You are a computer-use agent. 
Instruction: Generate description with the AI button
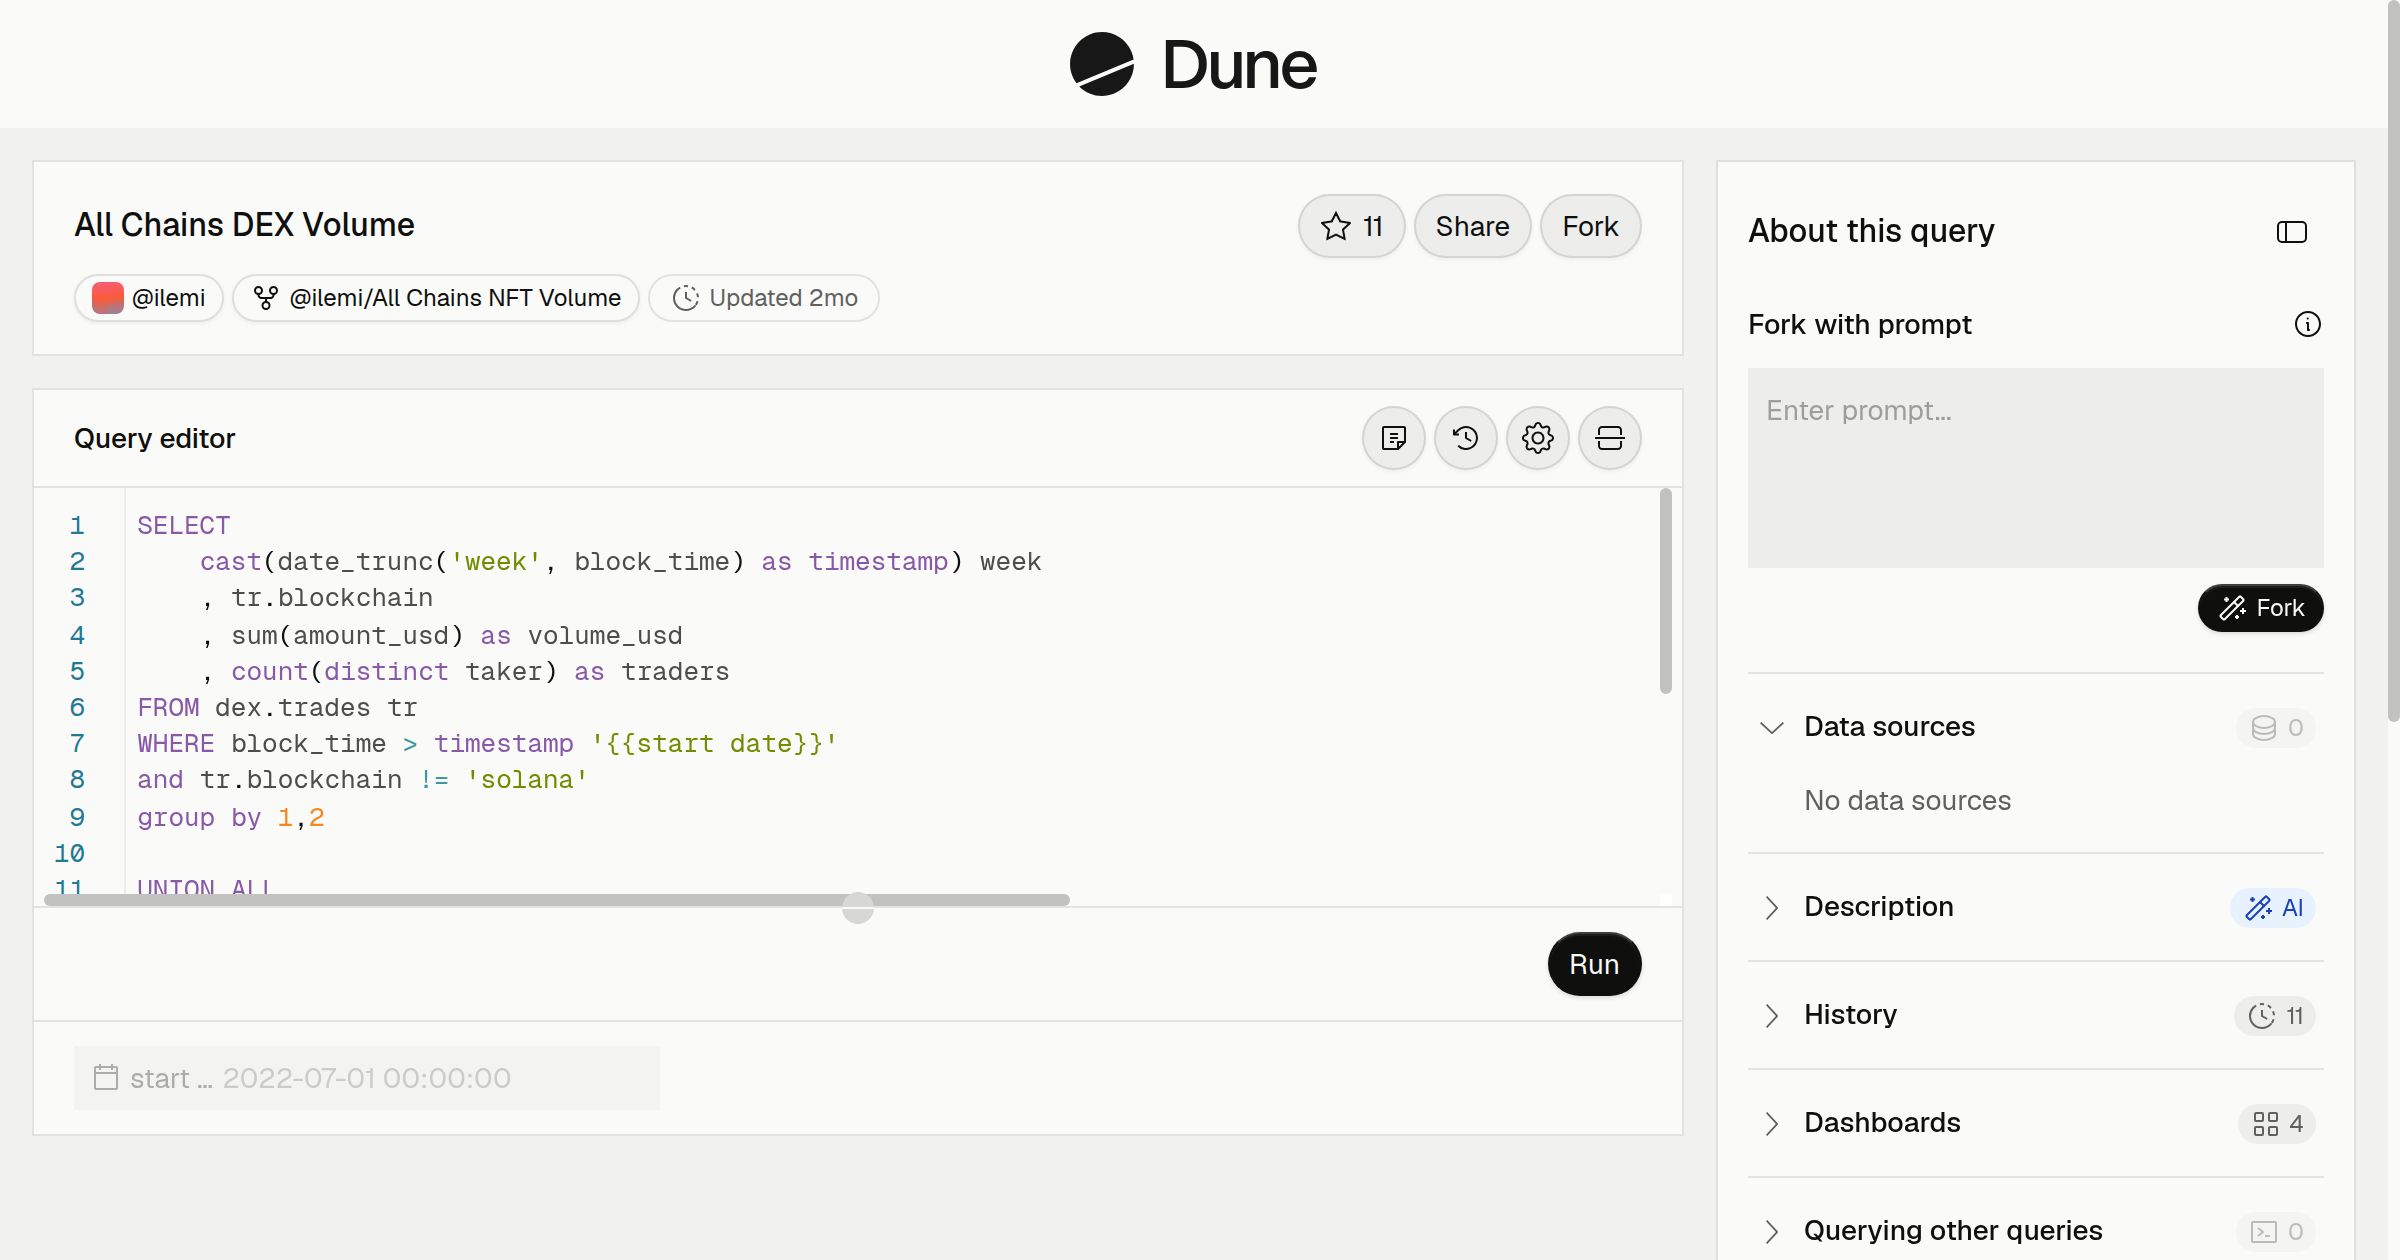2273,907
